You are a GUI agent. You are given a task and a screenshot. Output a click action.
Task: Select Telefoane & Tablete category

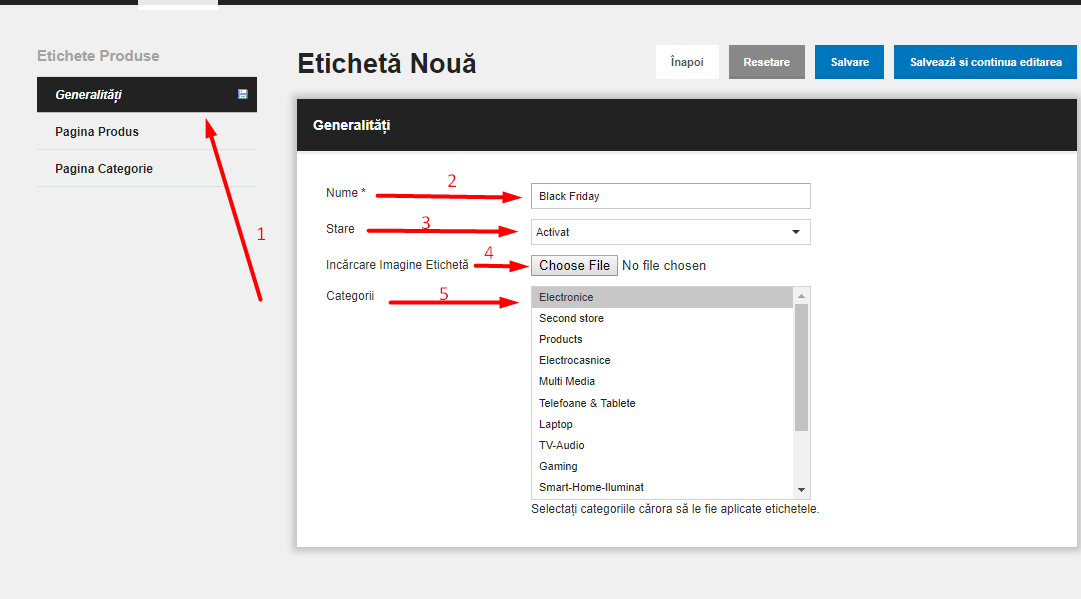coord(663,403)
